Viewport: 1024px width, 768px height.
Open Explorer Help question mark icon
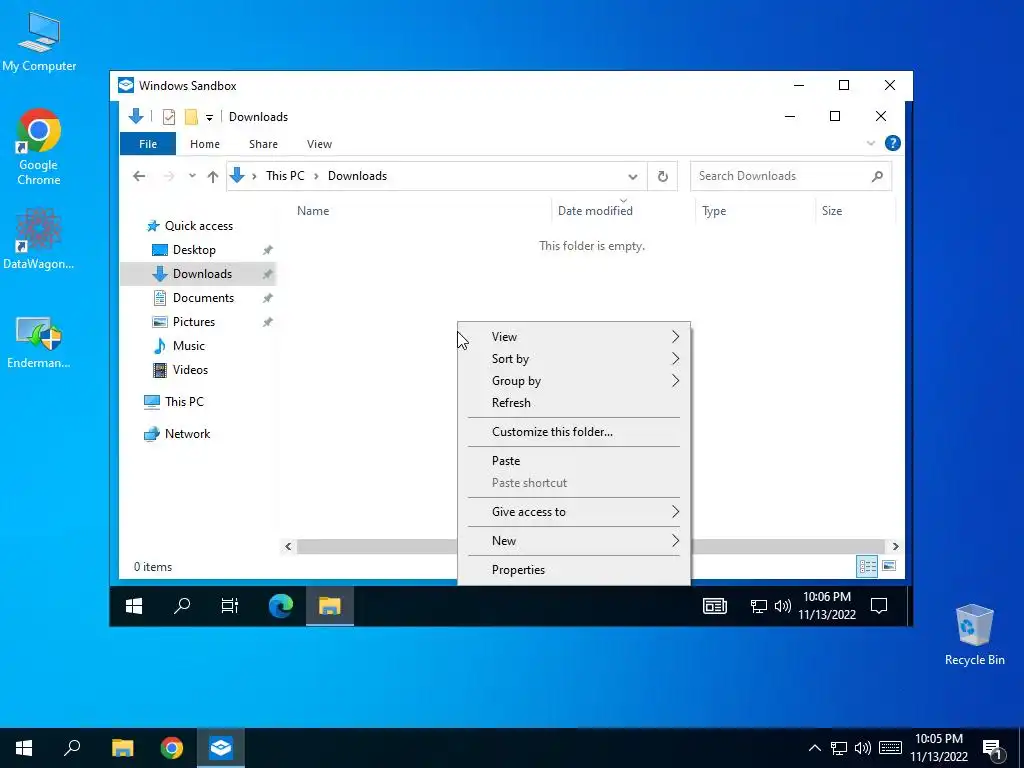pos(893,143)
